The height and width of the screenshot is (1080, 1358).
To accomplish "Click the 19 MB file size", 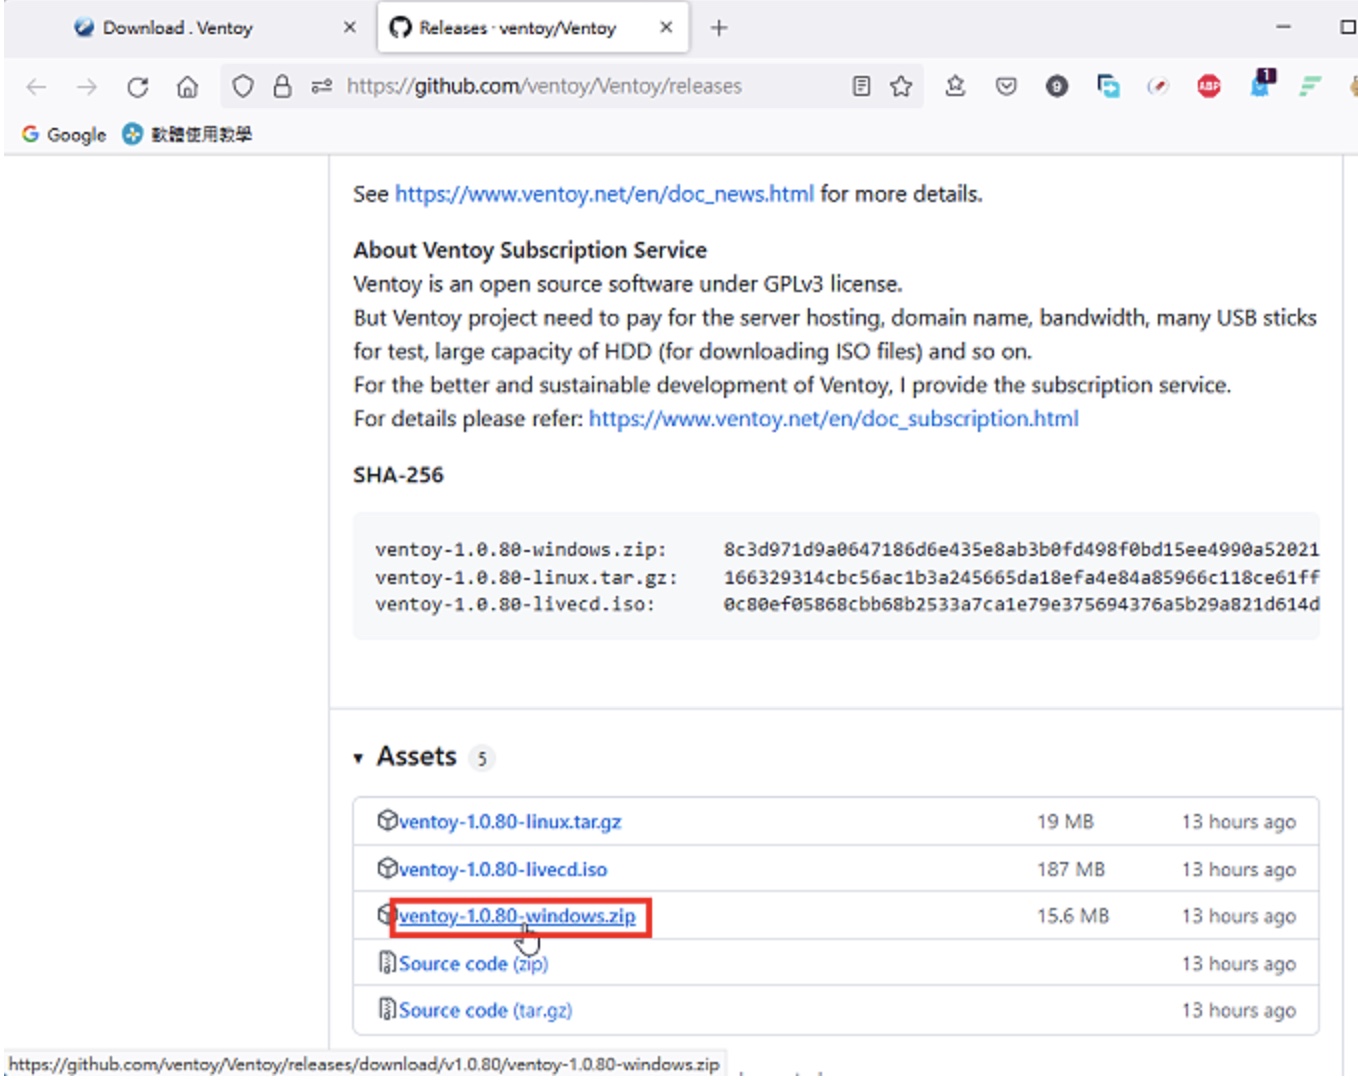I will [1065, 822].
